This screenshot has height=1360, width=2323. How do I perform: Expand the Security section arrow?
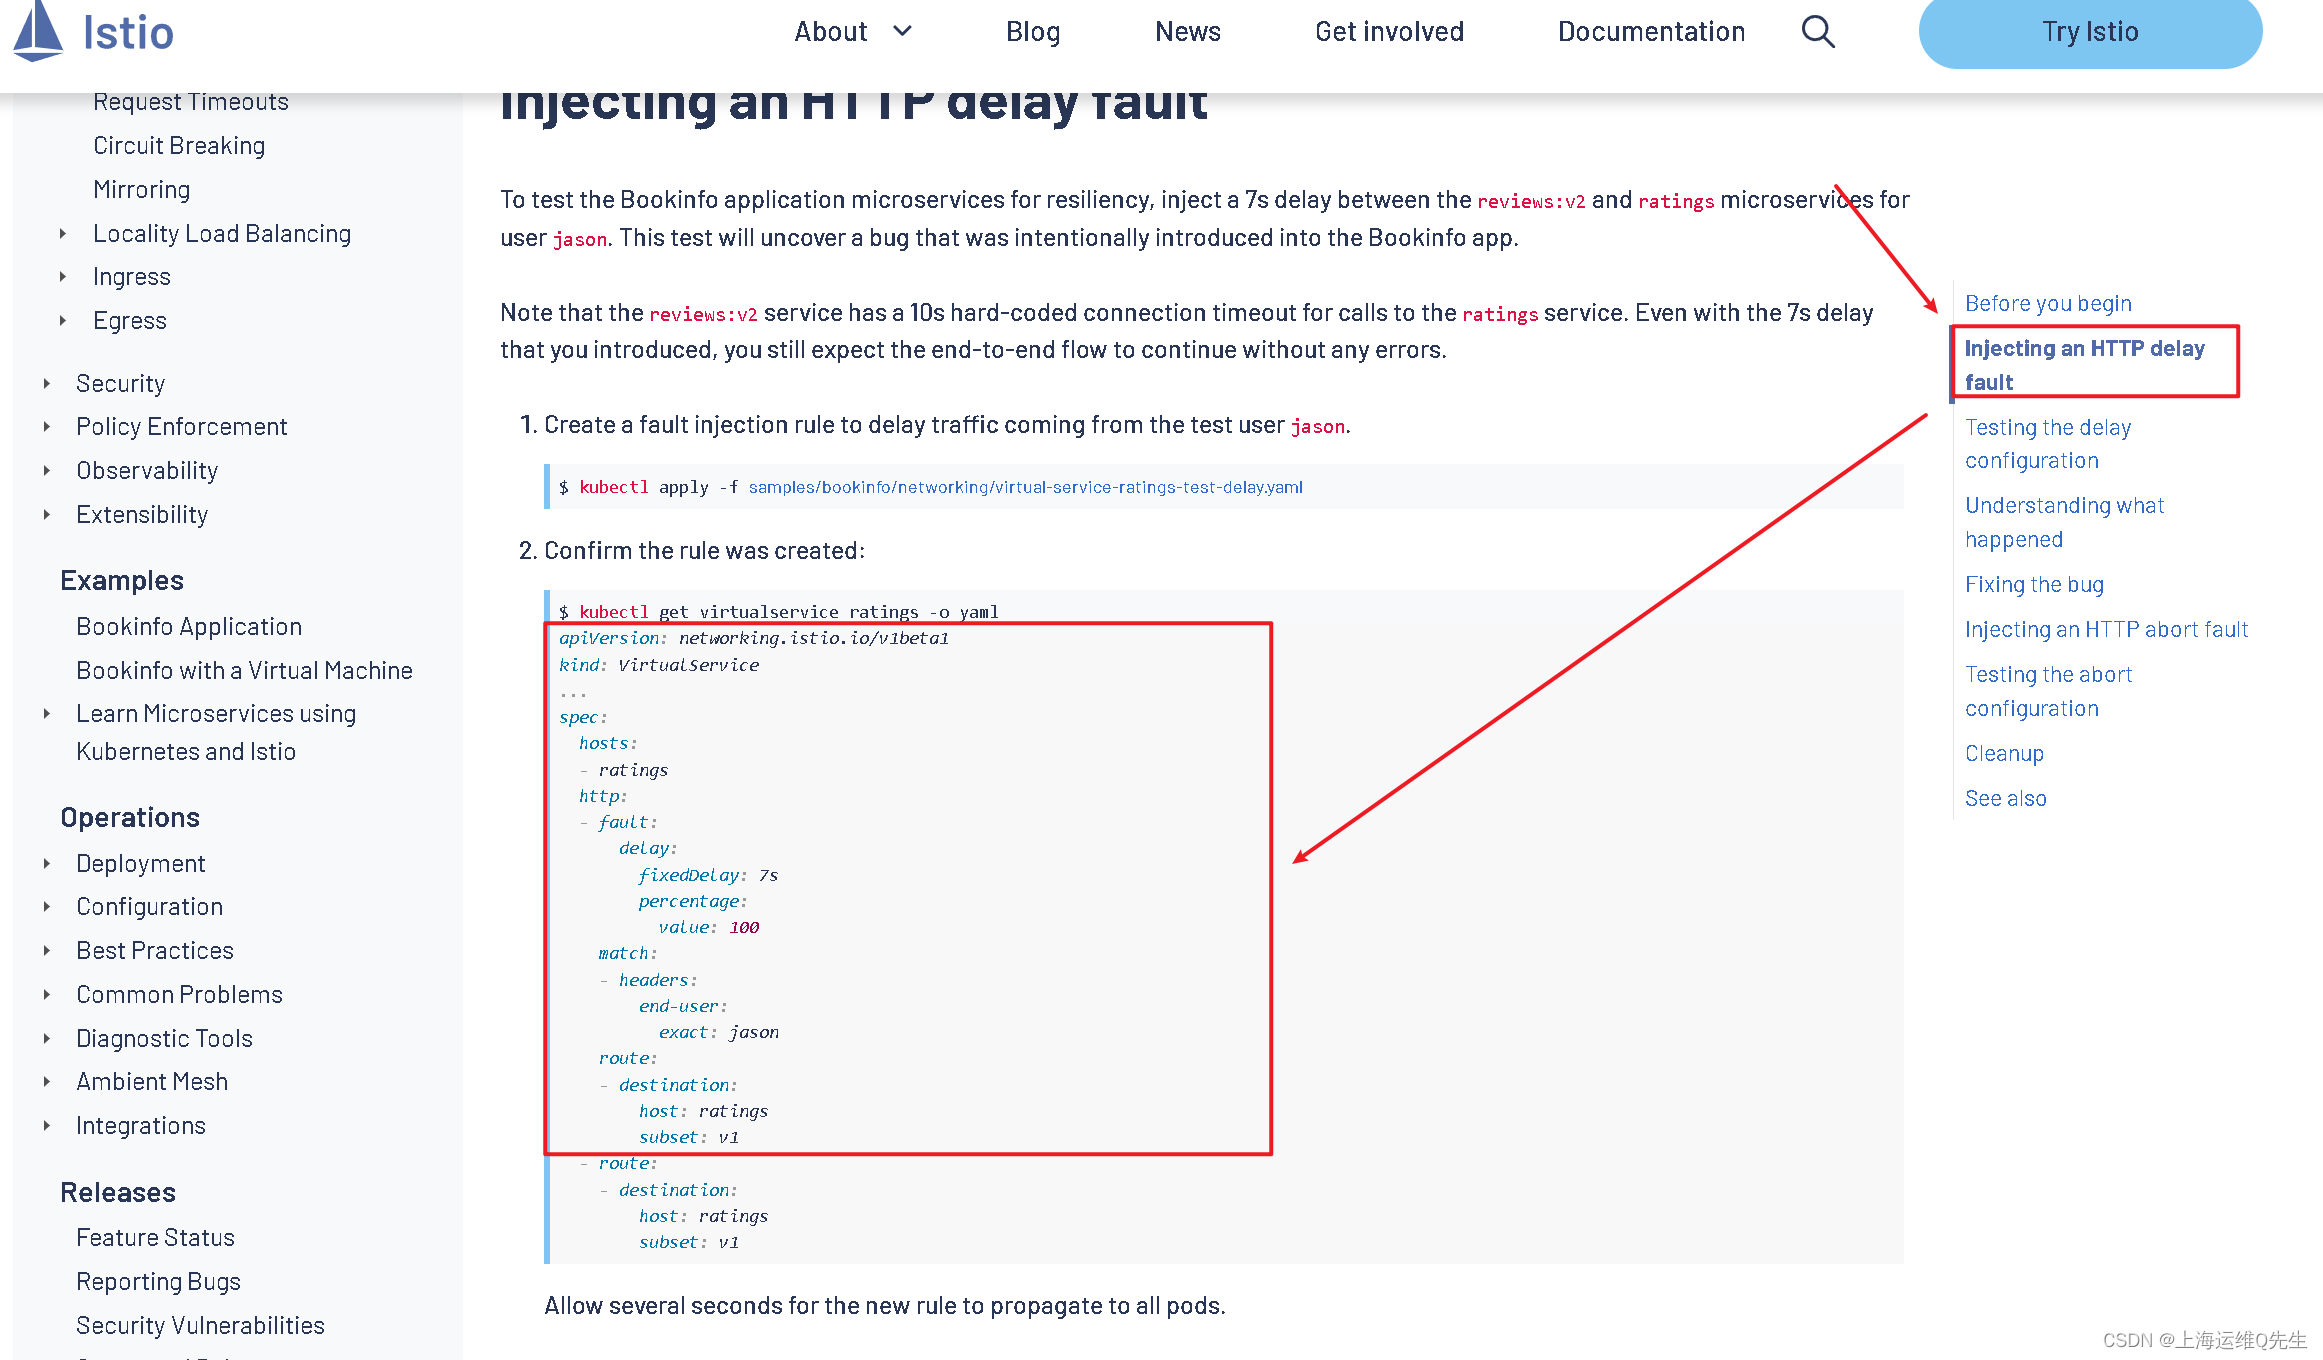click(x=46, y=384)
